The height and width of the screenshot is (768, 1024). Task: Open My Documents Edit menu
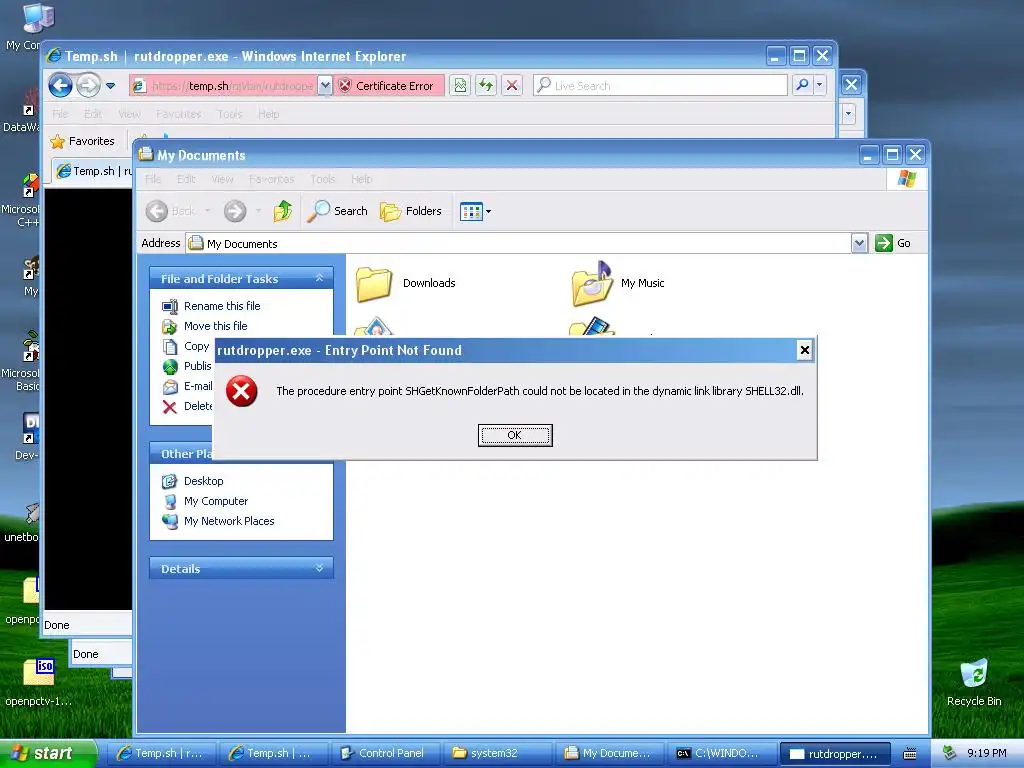186,179
